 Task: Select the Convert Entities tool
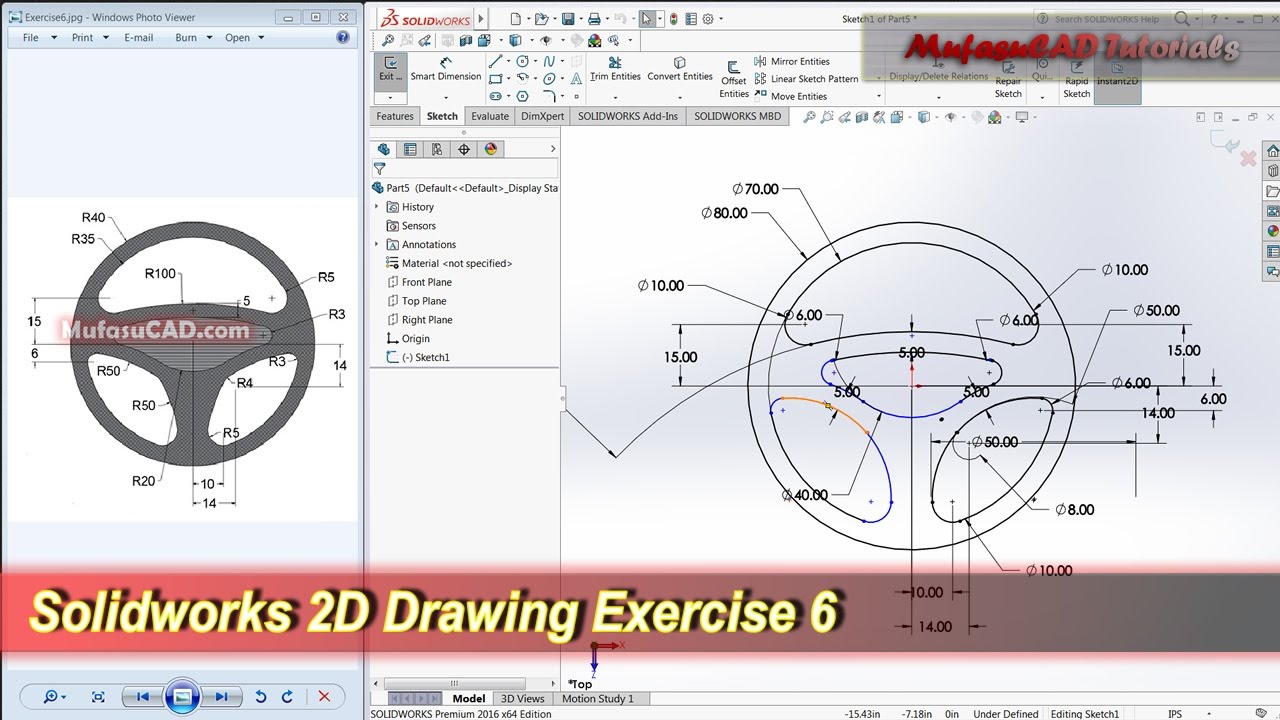(x=679, y=69)
